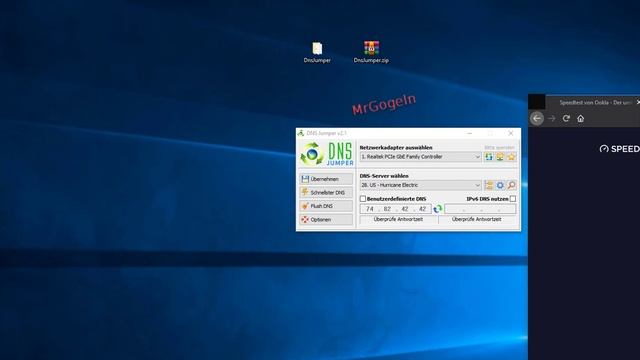Open the DnsJumper.zip archive icon
Viewport: 640px width, 360px height.
point(371,52)
